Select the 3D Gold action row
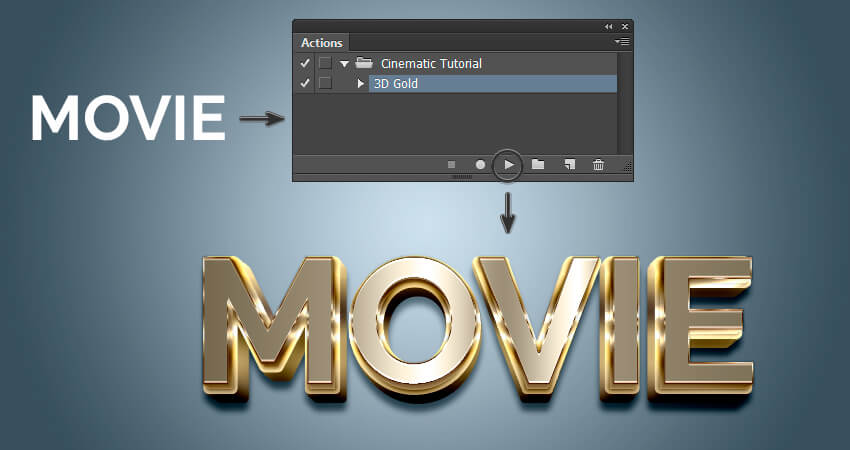Image resolution: width=850 pixels, height=450 pixels. [x=493, y=83]
